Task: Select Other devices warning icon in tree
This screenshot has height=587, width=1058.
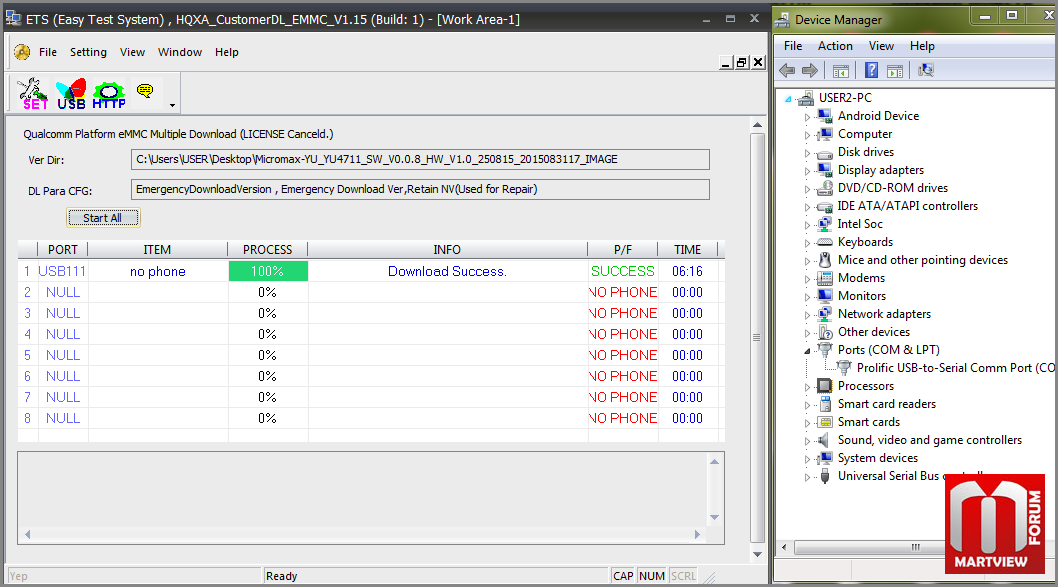Action: [825, 332]
